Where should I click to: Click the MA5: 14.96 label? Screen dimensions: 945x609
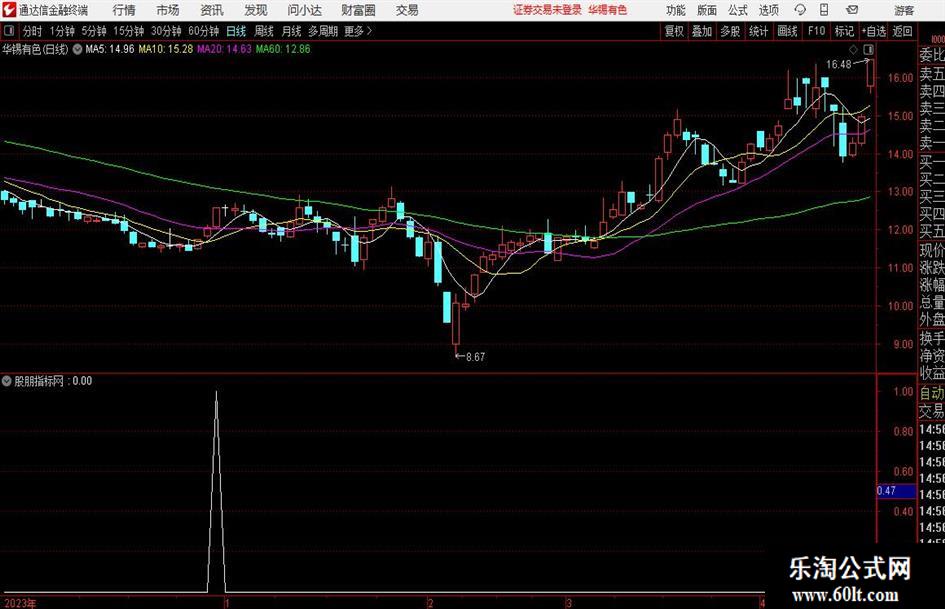point(110,49)
